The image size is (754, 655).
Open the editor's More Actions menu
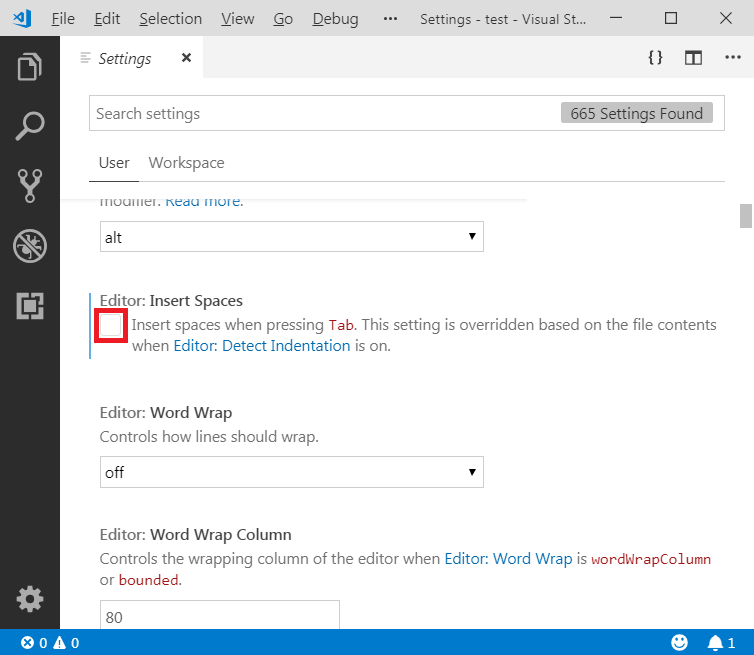733,57
